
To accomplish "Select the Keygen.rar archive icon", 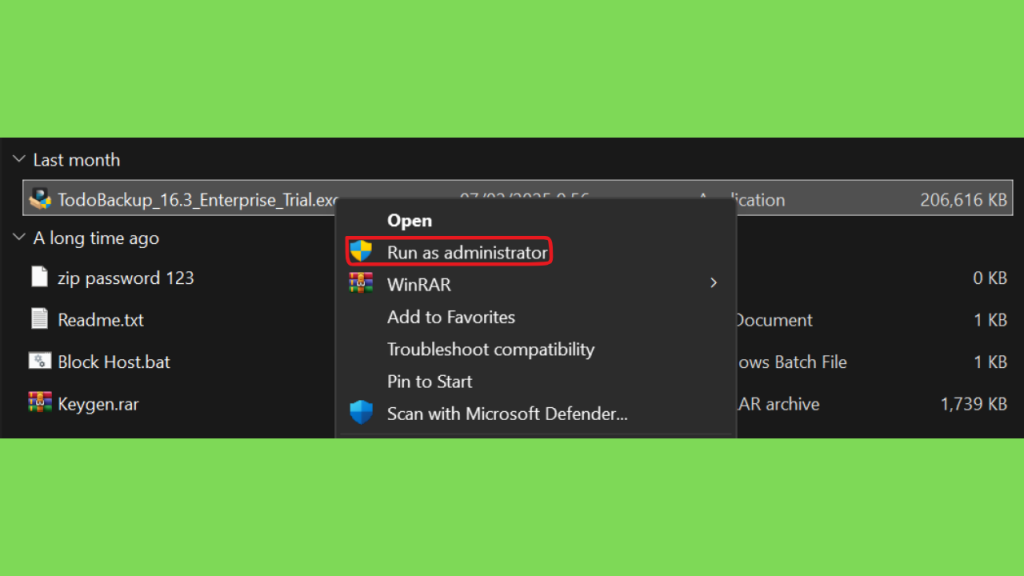I will click(39, 402).
